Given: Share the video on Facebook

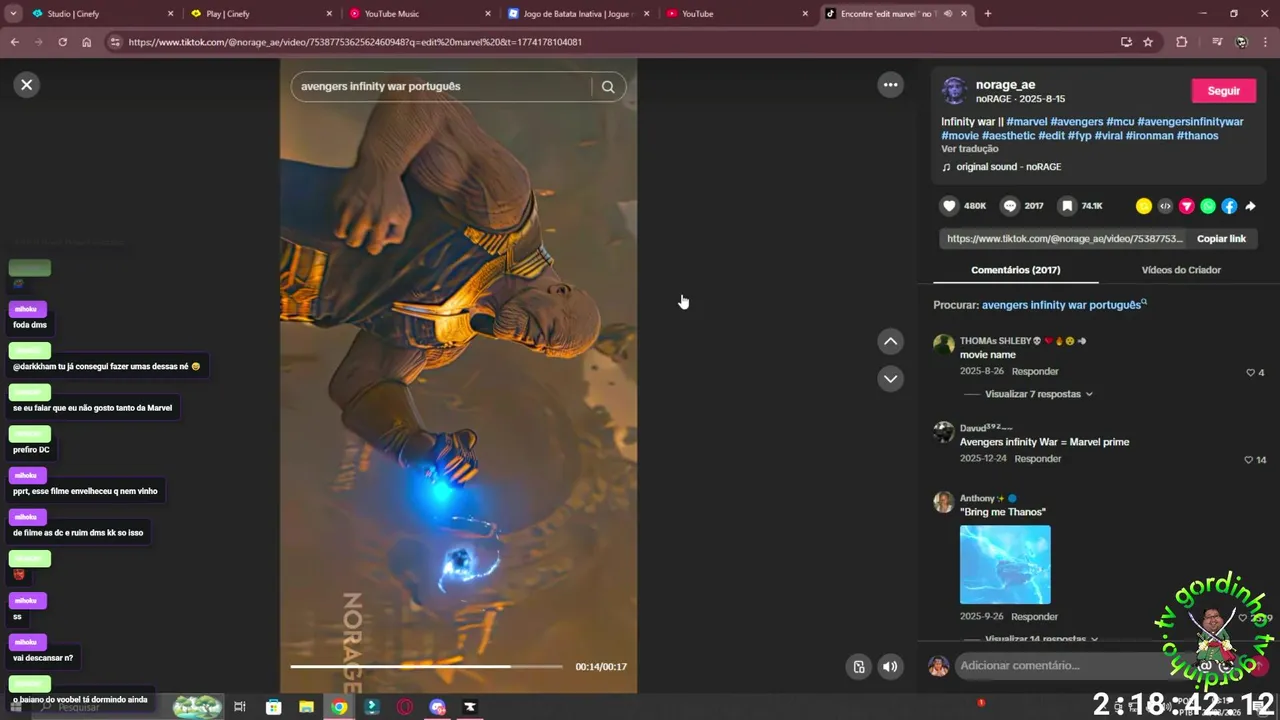Looking at the screenshot, I should pyautogui.click(x=1229, y=206).
